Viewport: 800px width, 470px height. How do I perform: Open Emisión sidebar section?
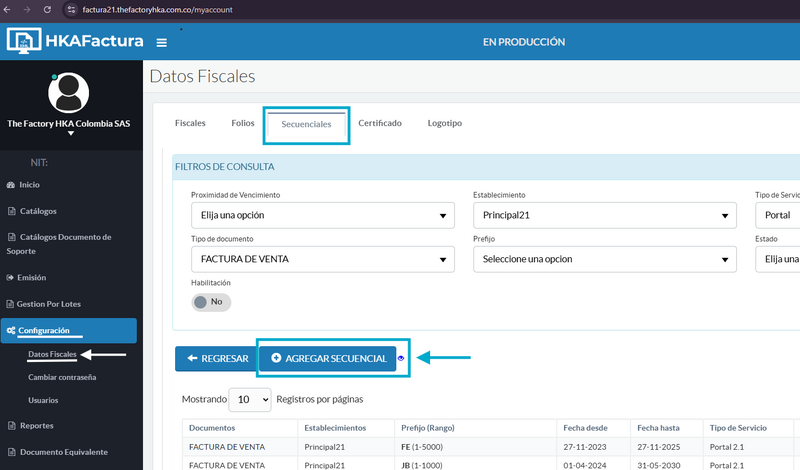(32, 277)
